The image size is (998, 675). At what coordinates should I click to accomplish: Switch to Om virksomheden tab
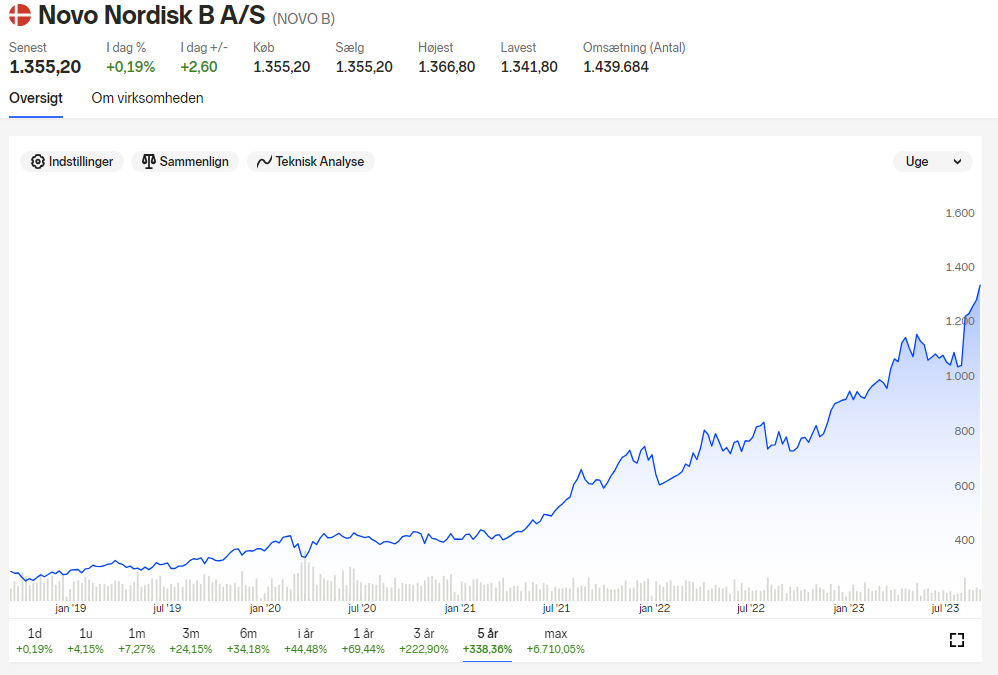(x=147, y=98)
